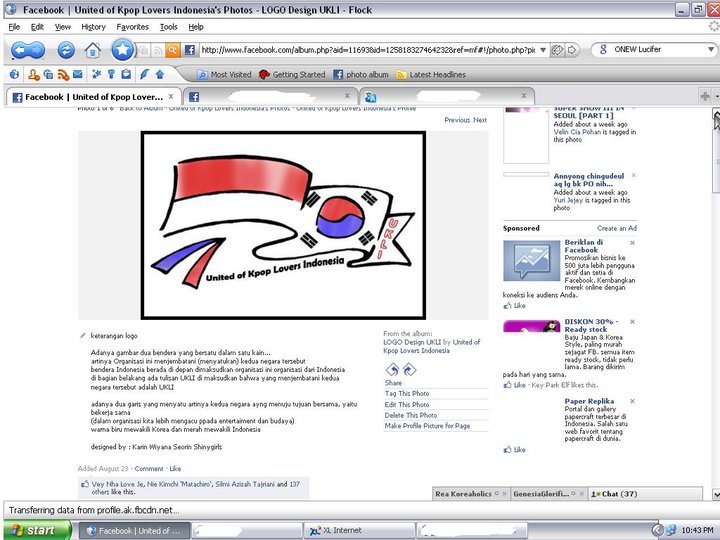Click the Facebook site icon in address bar
Viewport: 720px width, 540px height.
190,50
